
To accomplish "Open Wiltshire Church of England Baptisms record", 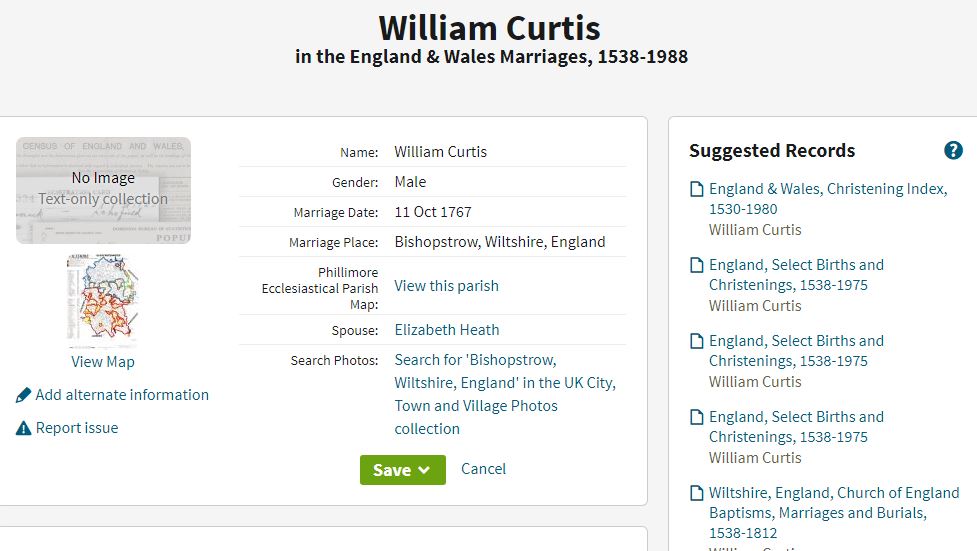I will tap(834, 512).
